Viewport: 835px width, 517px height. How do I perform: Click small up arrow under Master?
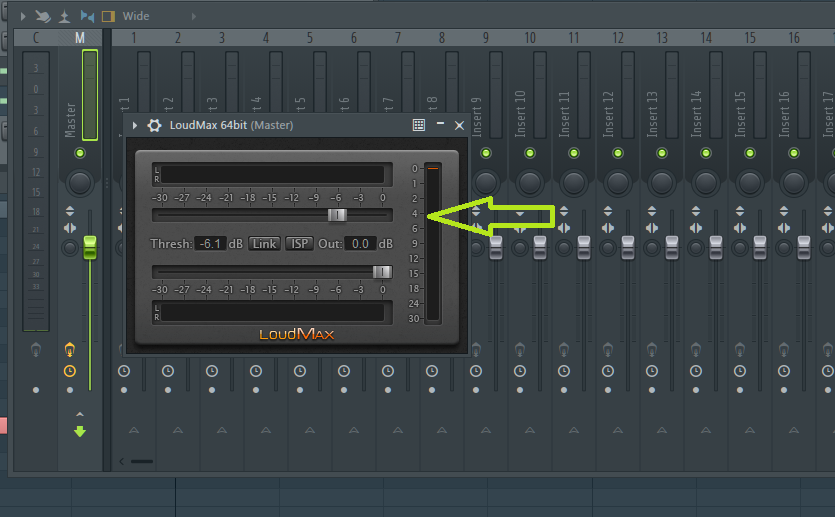[x=80, y=414]
